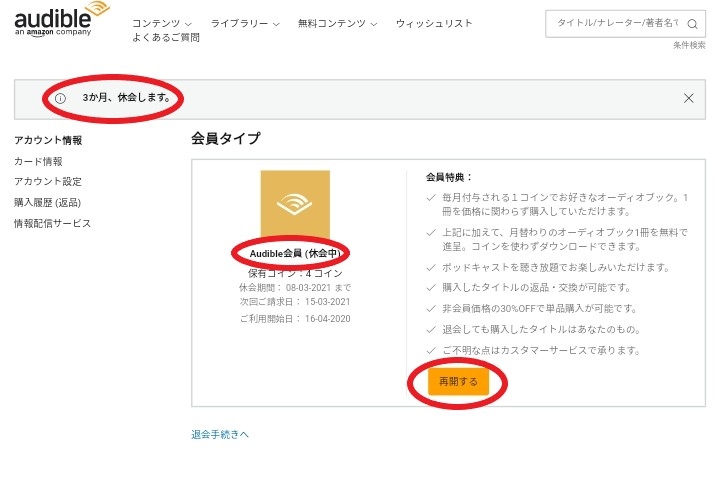720x490 pixels.
Task: Dismiss the 3か月、休会します notification with X
Action: tap(688, 98)
